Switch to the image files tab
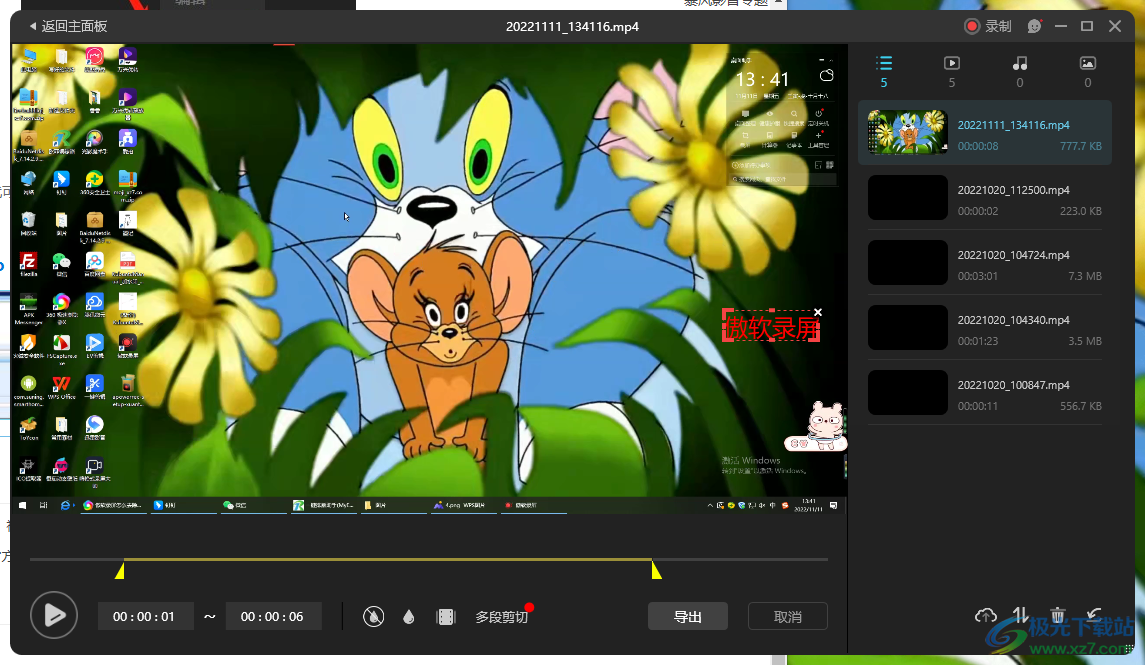This screenshot has width=1145, height=665. pyautogui.click(x=1087, y=72)
